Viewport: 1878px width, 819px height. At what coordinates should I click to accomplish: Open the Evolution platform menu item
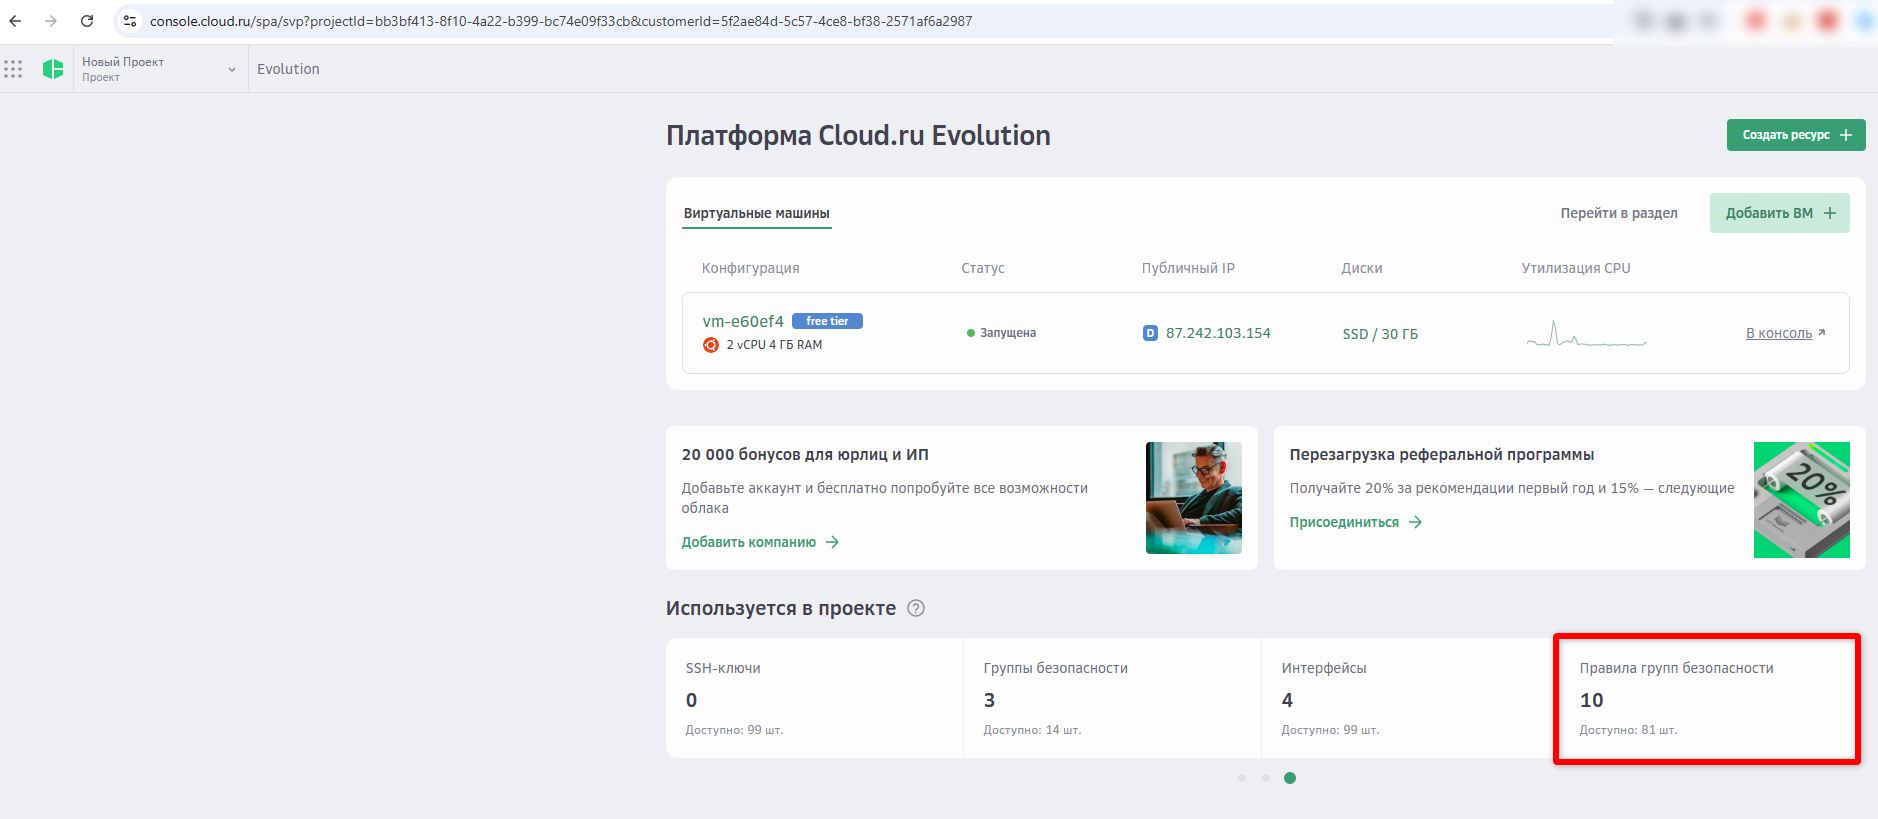coord(288,69)
